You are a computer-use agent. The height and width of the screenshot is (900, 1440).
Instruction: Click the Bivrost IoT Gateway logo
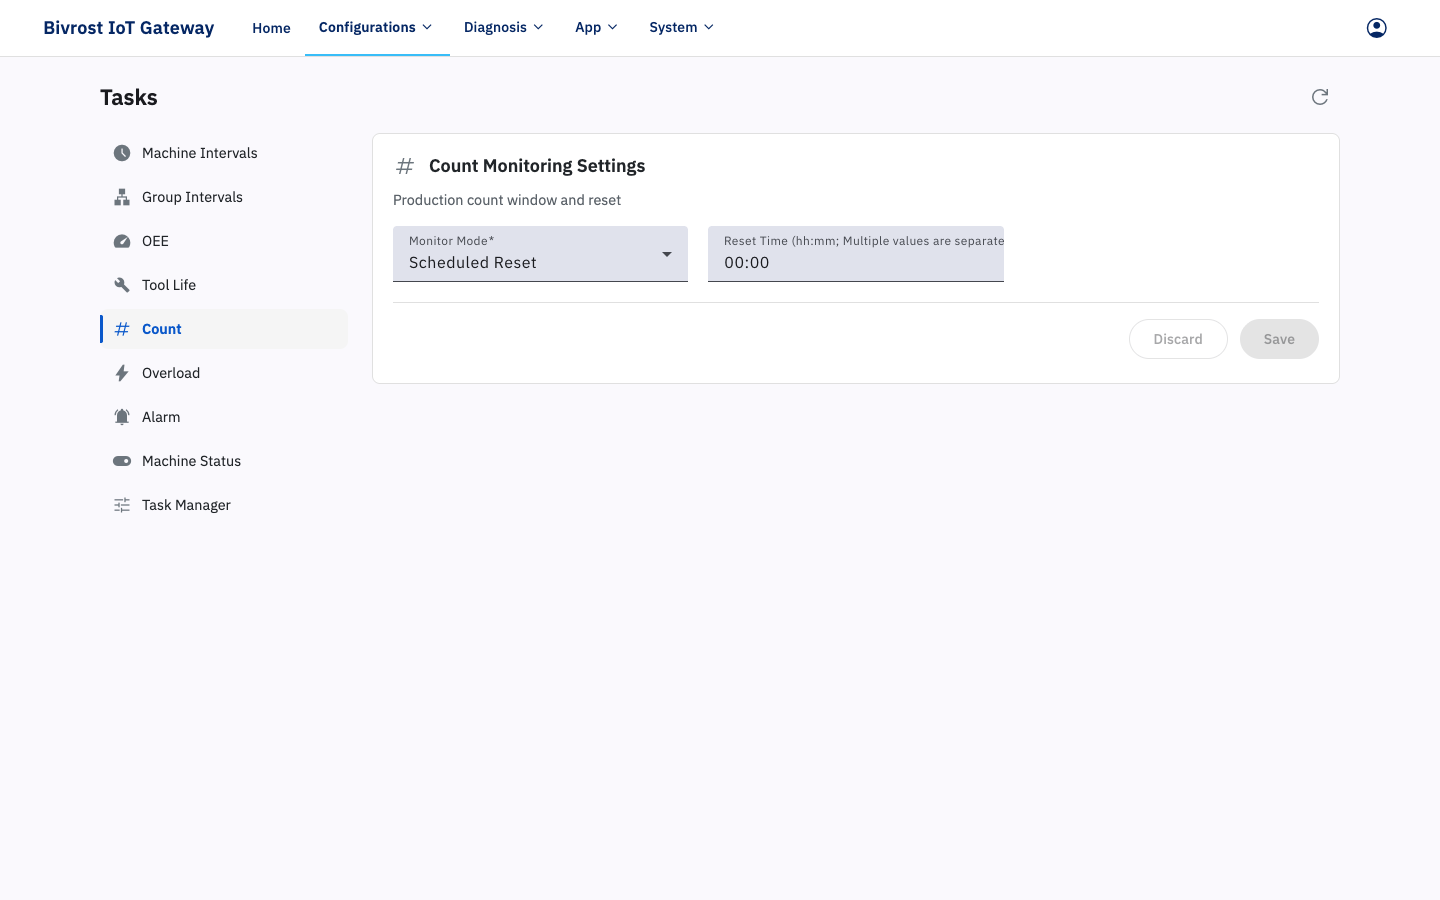[x=129, y=28]
